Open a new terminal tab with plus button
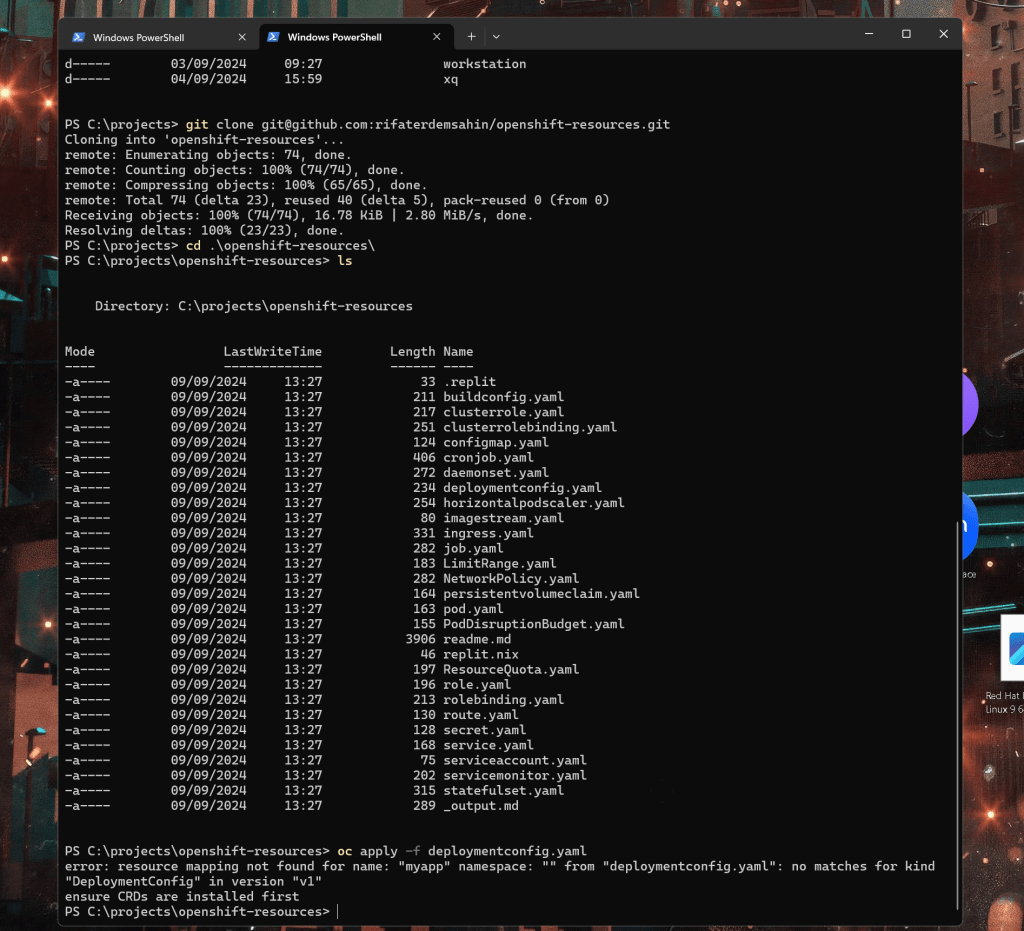1024x931 pixels. (x=471, y=37)
